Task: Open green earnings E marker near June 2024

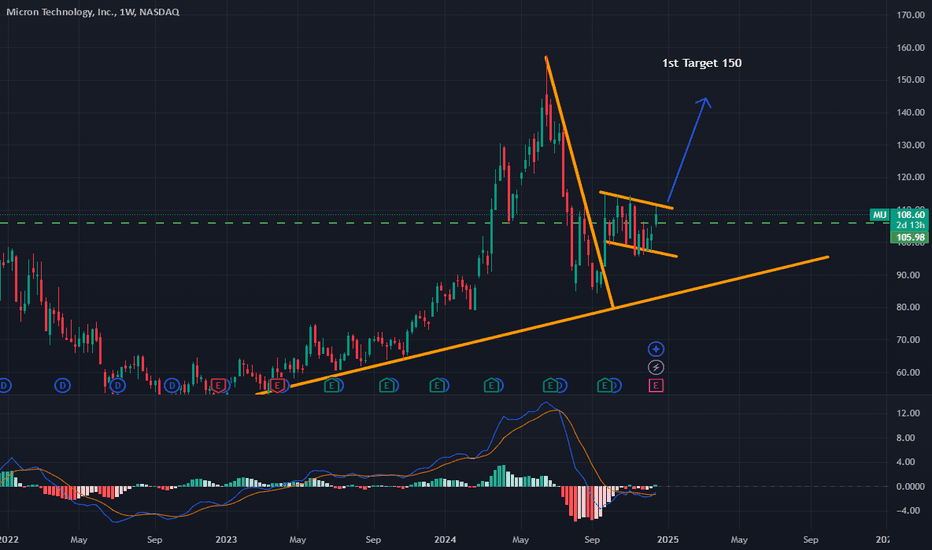Action: tap(550, 386)
